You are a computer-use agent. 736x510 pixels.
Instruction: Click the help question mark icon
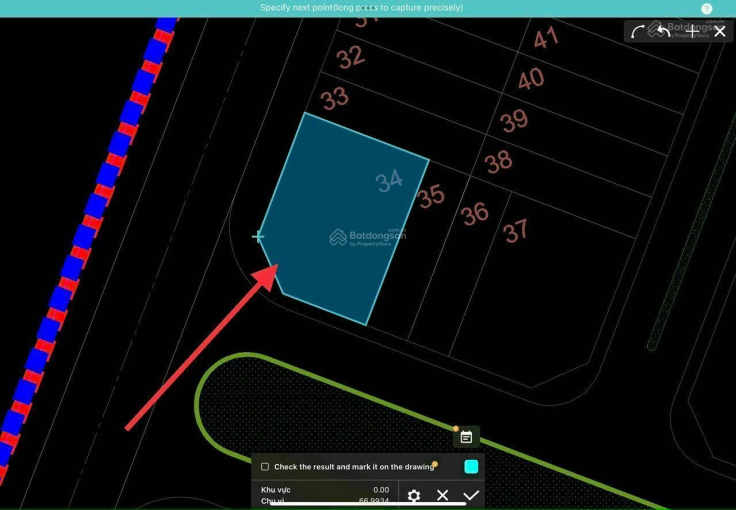(x=707, y=8)
